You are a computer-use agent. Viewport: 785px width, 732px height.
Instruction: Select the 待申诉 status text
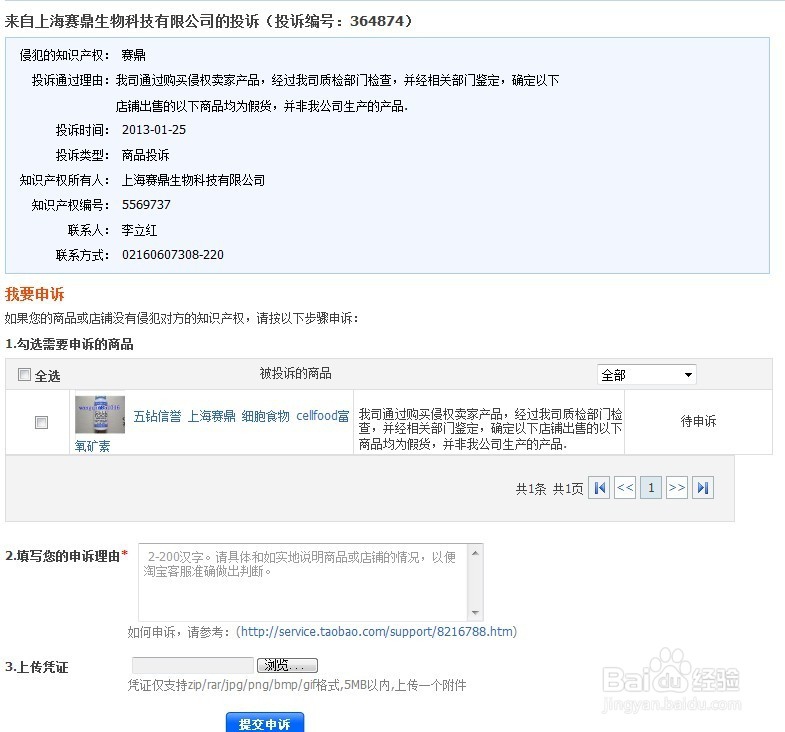[x=698, y=421]
